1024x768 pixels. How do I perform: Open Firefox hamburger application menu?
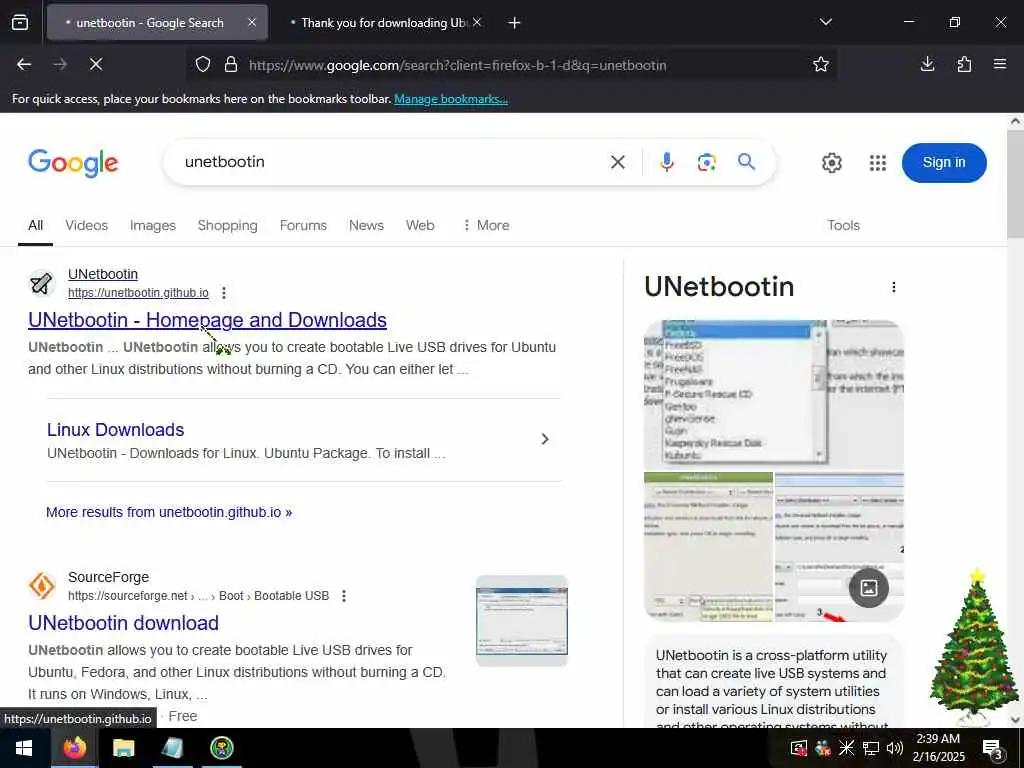click(x=1000, y=64)
